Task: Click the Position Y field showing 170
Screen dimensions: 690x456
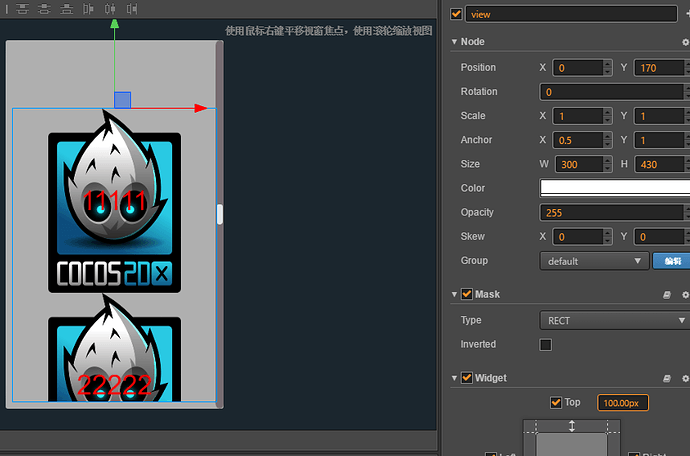Action: 659,68
